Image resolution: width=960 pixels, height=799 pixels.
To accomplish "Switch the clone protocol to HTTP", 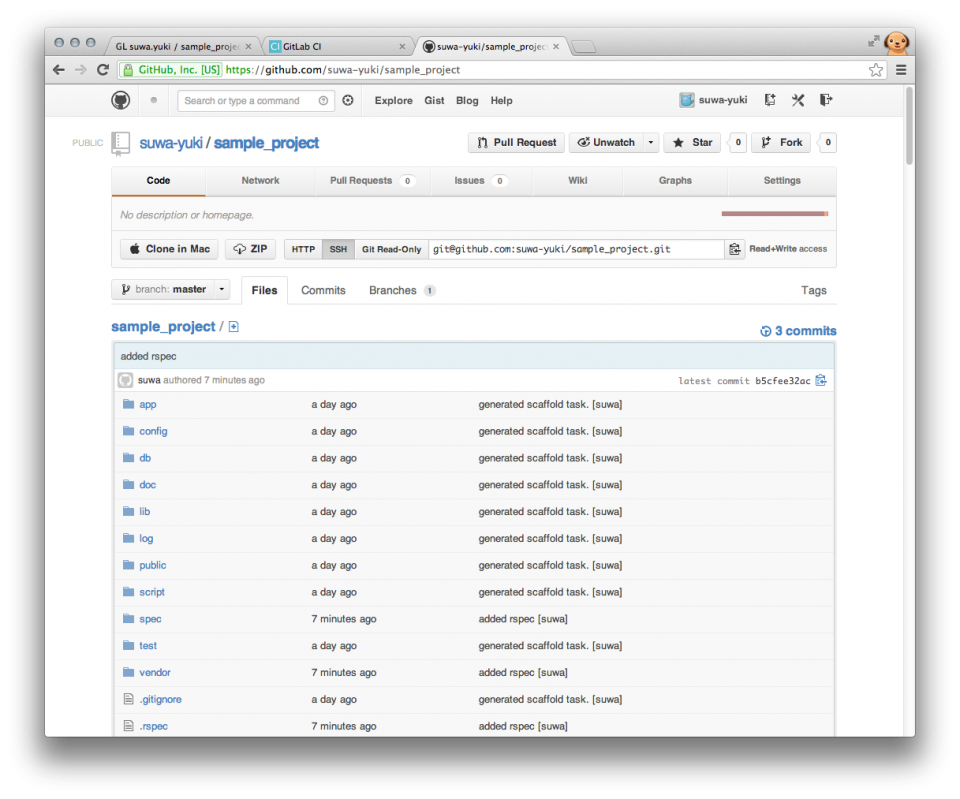I will [x=303, y=248].
